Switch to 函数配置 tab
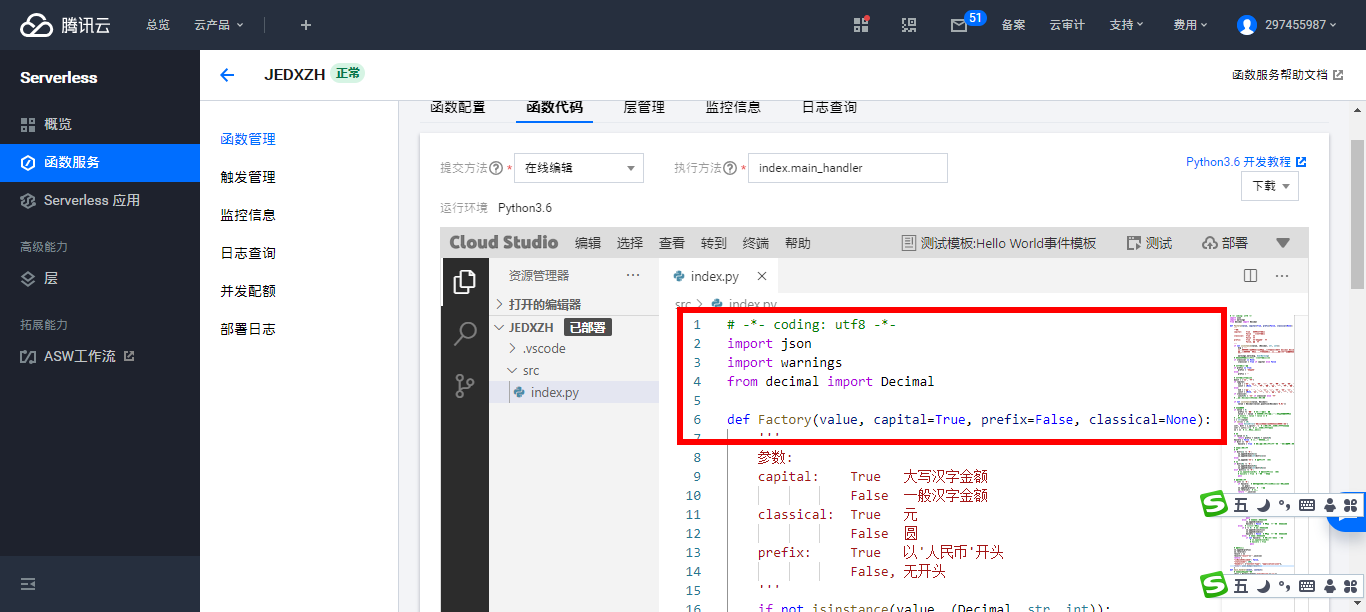This screenshot has width=1366, height=612. tap(457, 107)
